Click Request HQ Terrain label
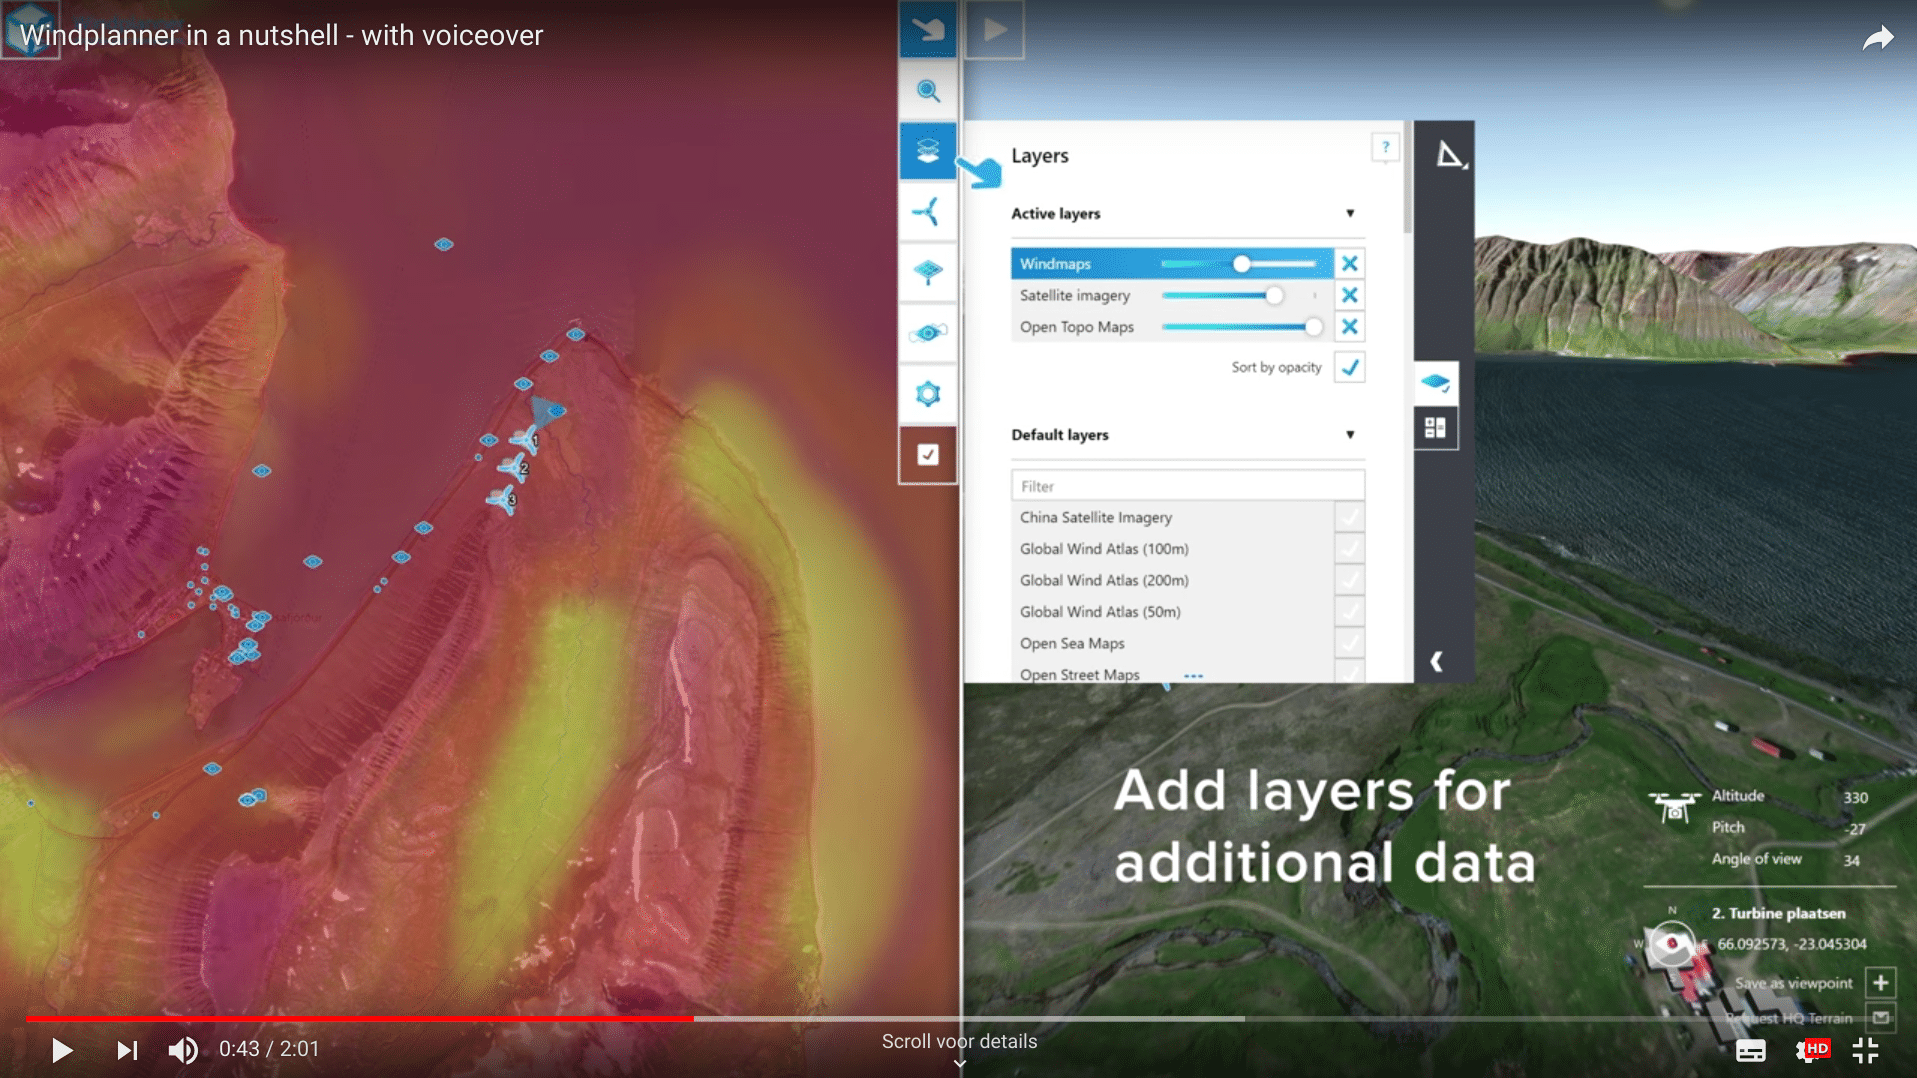The height and width of the screenshot is (1078, 1917). 1789,1018
